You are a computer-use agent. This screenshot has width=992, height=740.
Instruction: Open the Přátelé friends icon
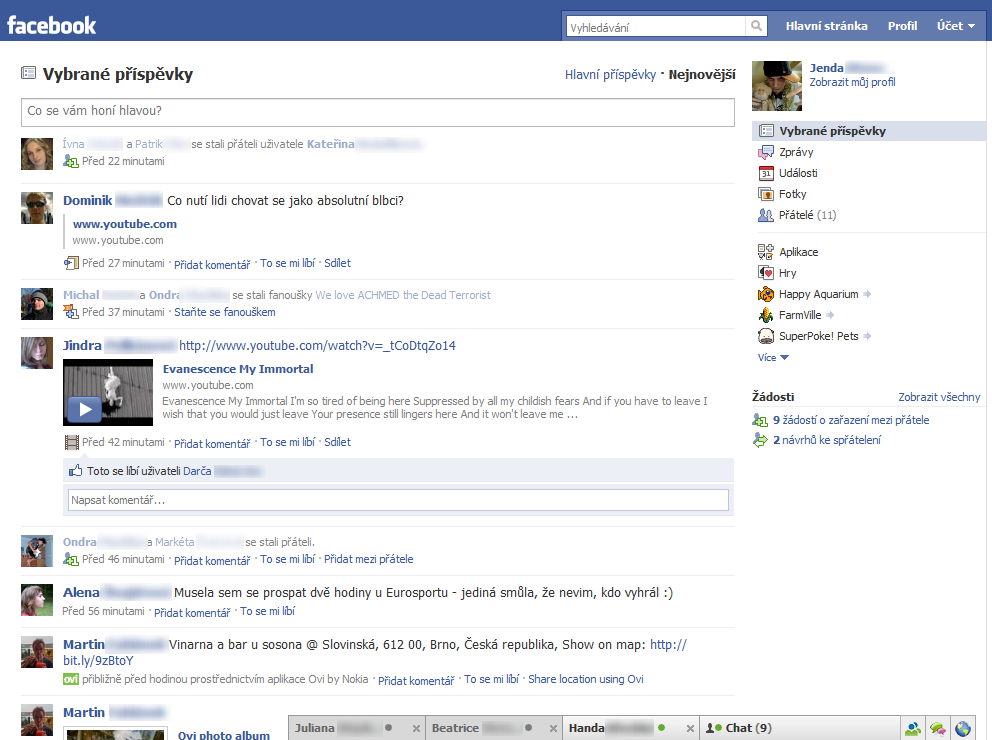coord(766,215)
